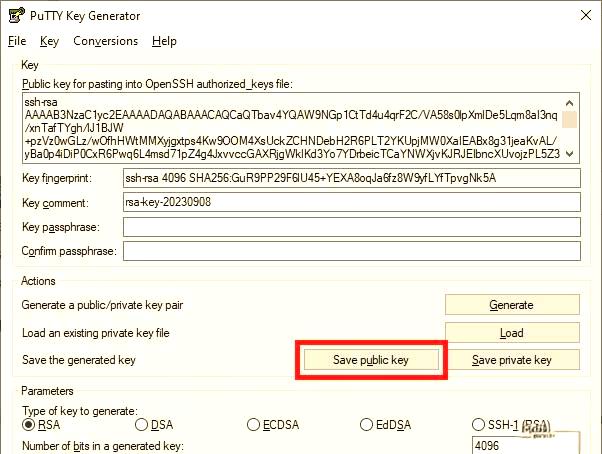Screen dimensions: 602x454
Task: Open the File menu
Action: point(17,41)
